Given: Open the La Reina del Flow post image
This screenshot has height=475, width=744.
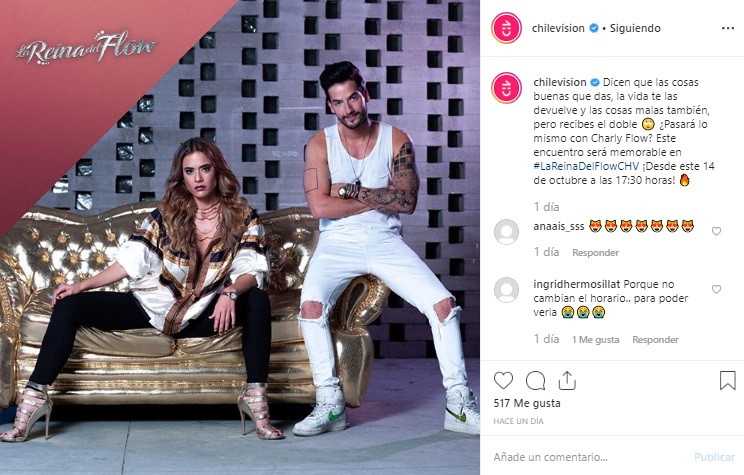Looking at the screenshot, I should click(240, 237).
